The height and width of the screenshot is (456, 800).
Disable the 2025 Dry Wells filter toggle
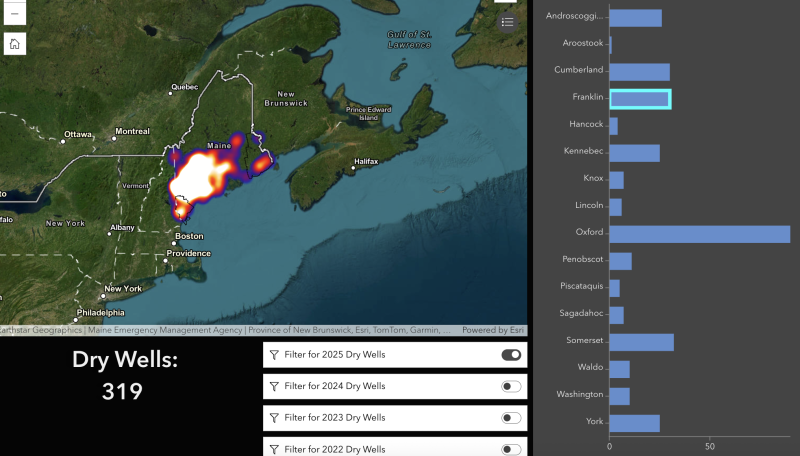(x=511, y=355)
